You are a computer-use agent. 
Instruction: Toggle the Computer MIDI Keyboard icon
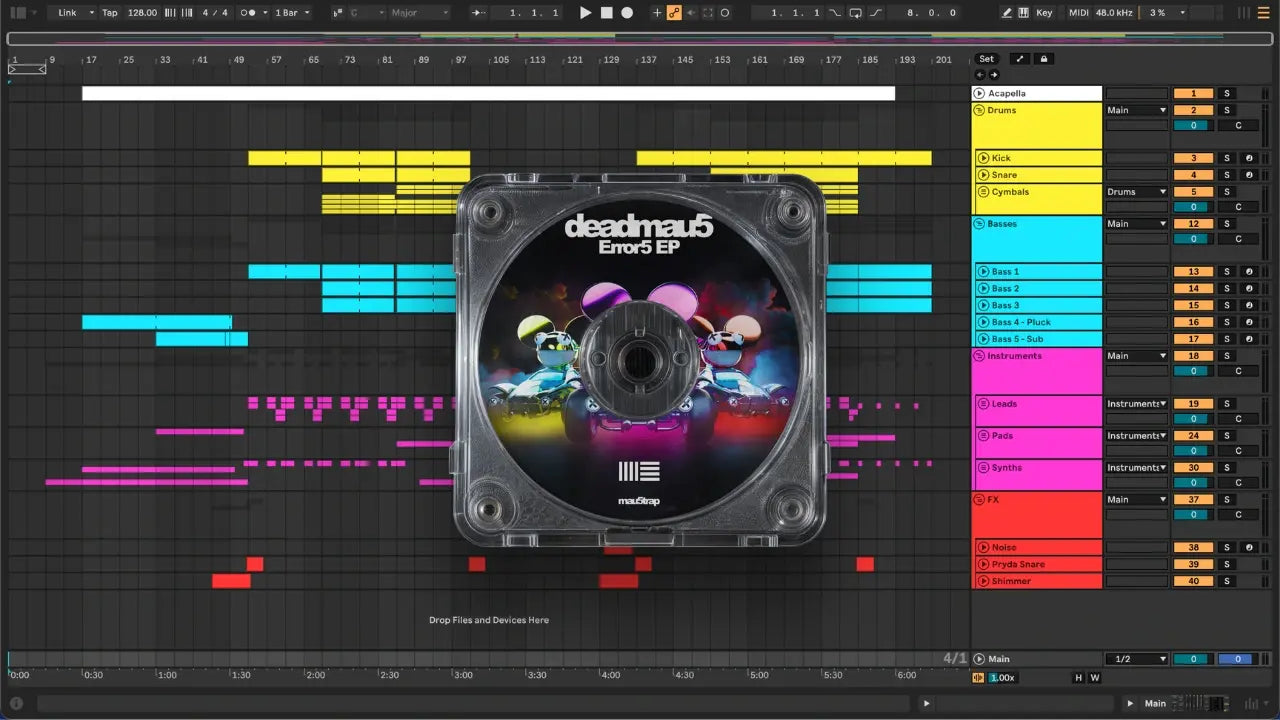click(1023, 13)
